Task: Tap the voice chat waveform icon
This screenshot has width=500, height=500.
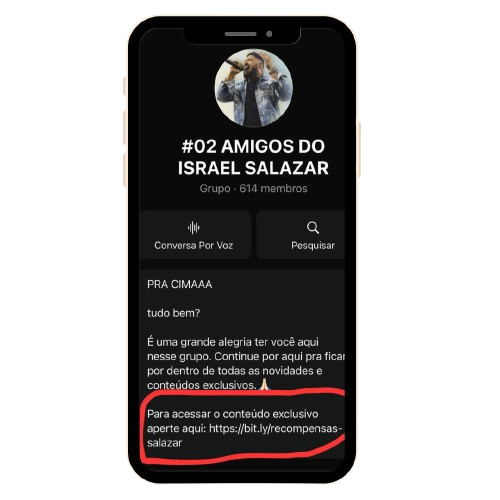Action: tap(193, 228)
